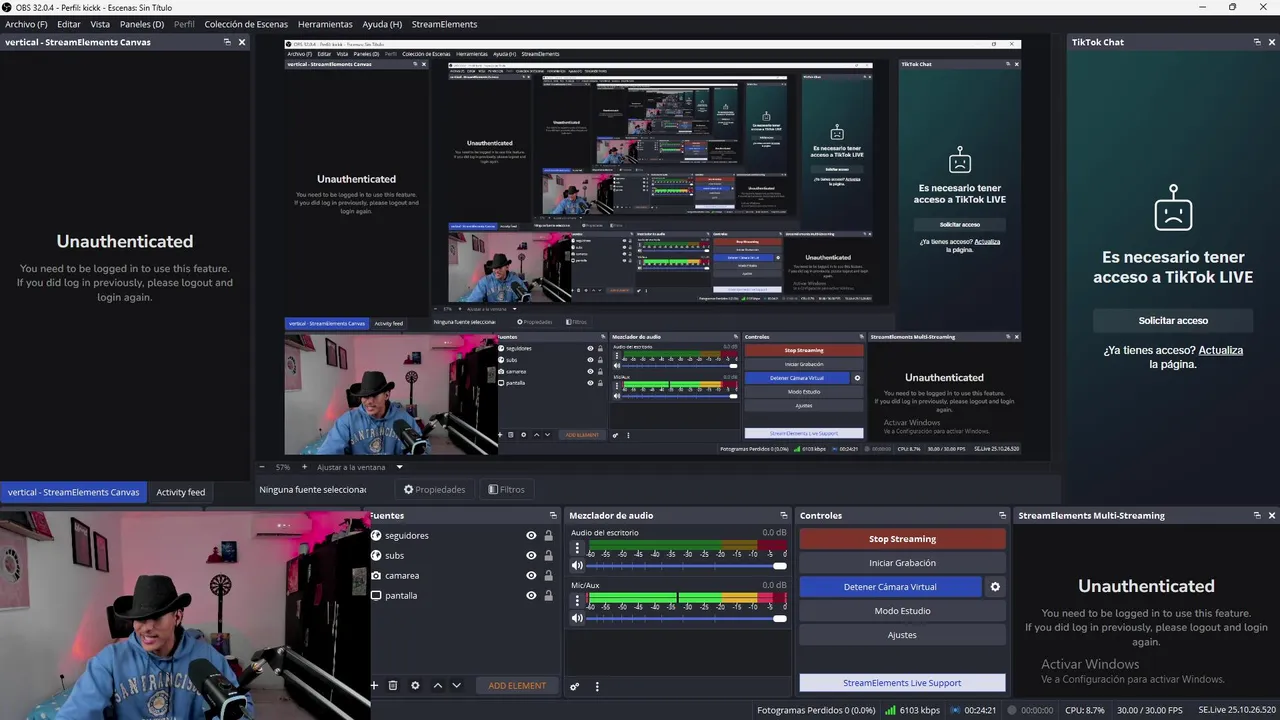Open Ajustes settings button

pyautogui.click(x=902, y=635)
